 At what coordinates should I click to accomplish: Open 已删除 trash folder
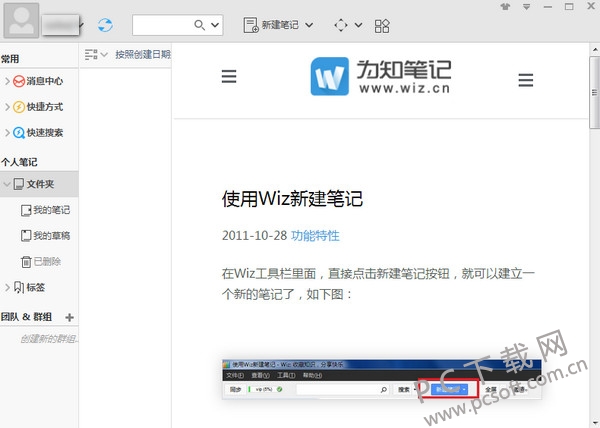41,262
